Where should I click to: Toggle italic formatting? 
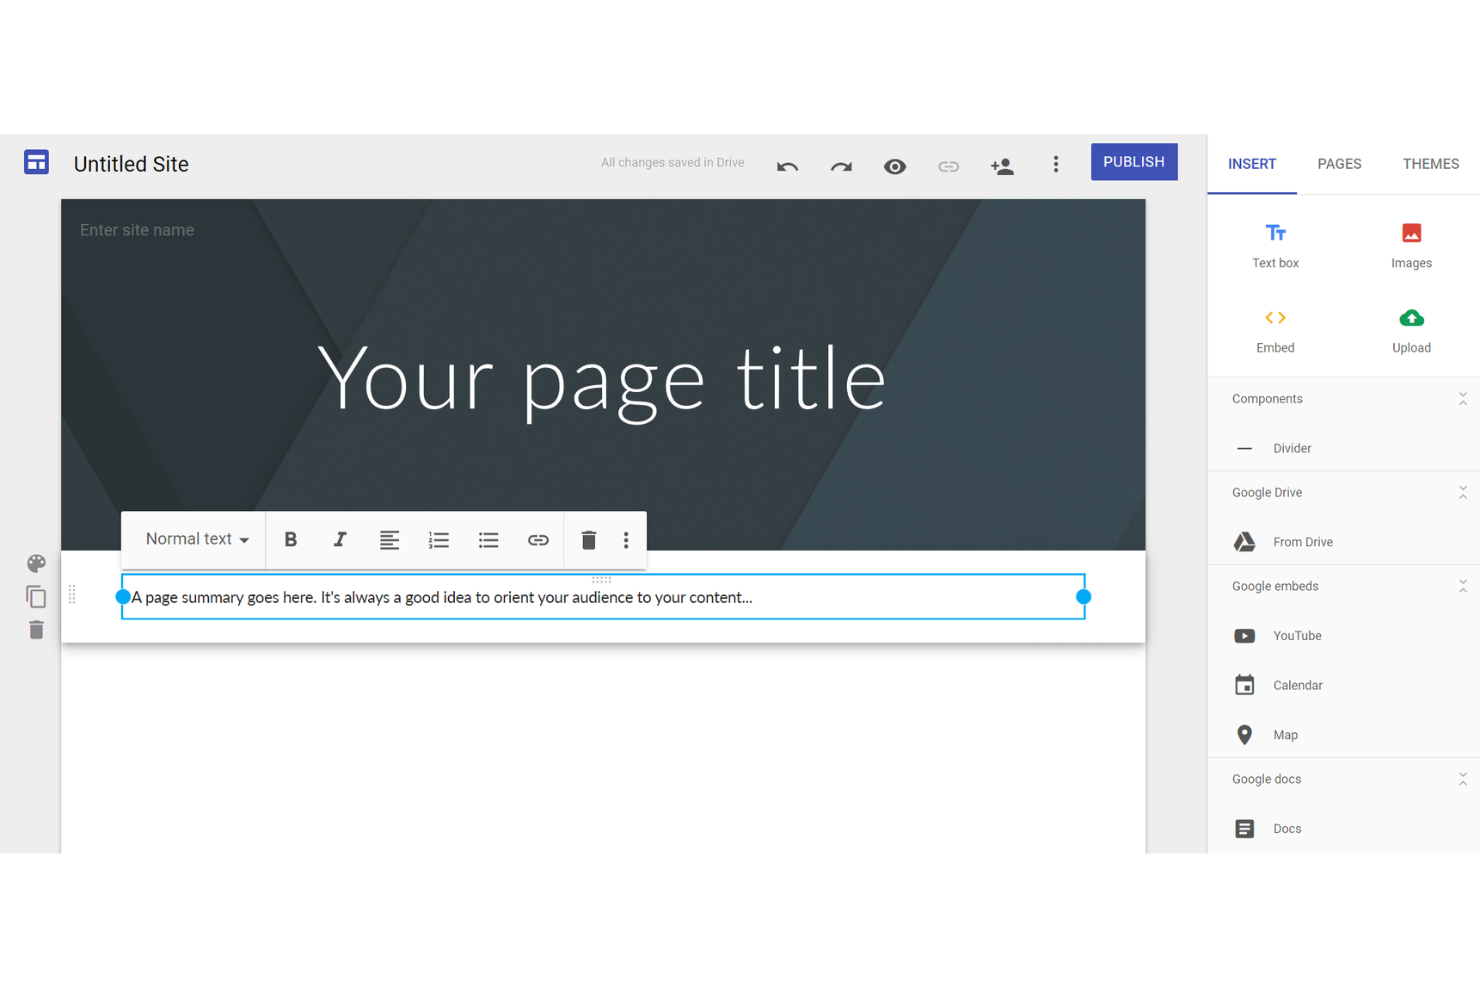tap(340, 539)
